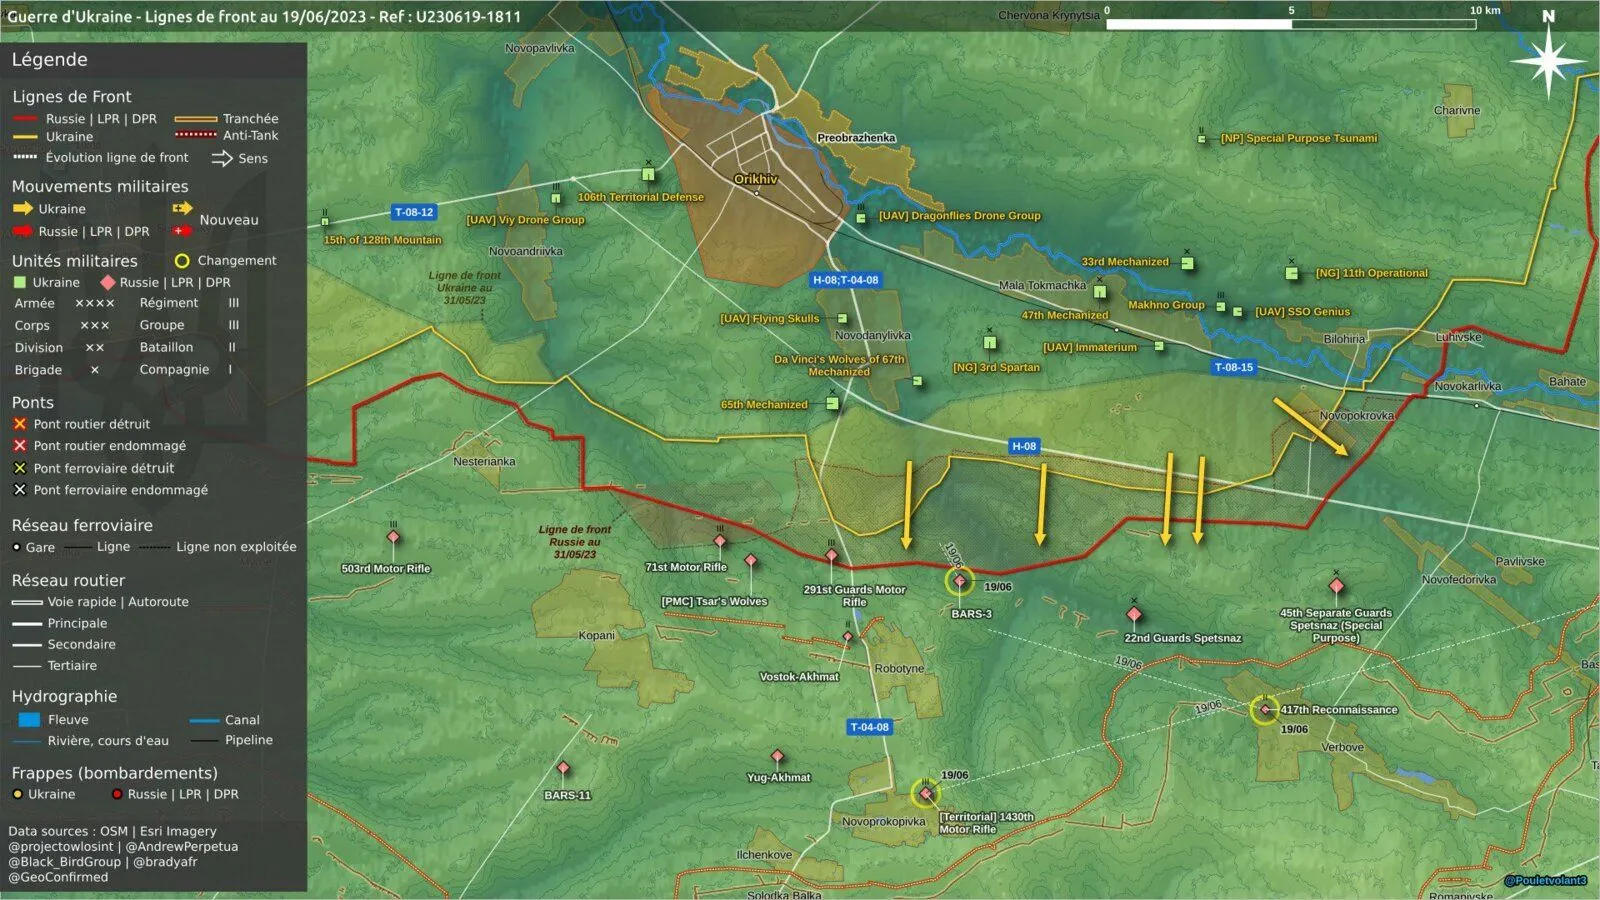This screenshot has height=900, width=1600.
Task: Select the BARS-3 circled diamond marker
Action: [x=959, y=580]
